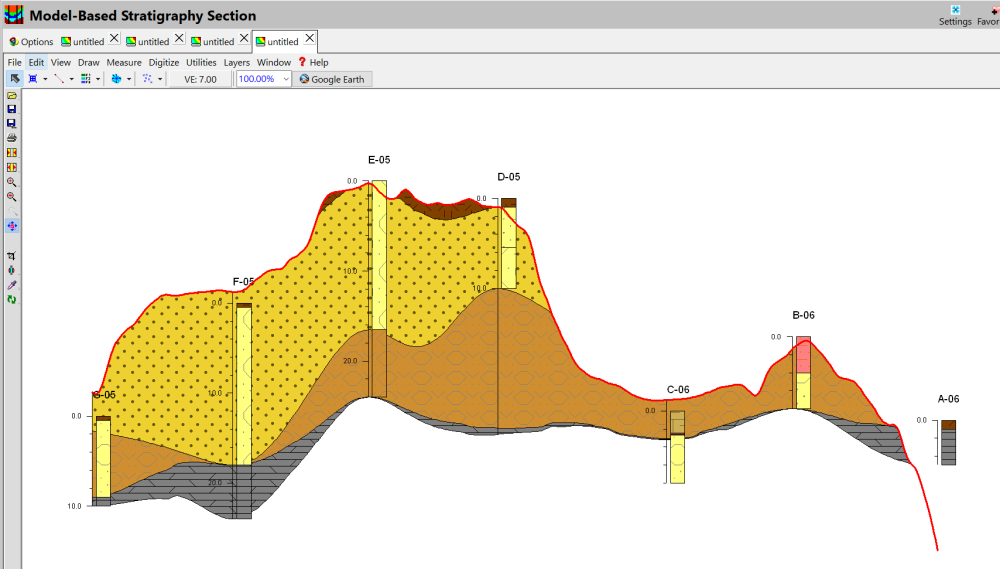
Task: Click the Print icon in left sidebar
Action: 12,137
